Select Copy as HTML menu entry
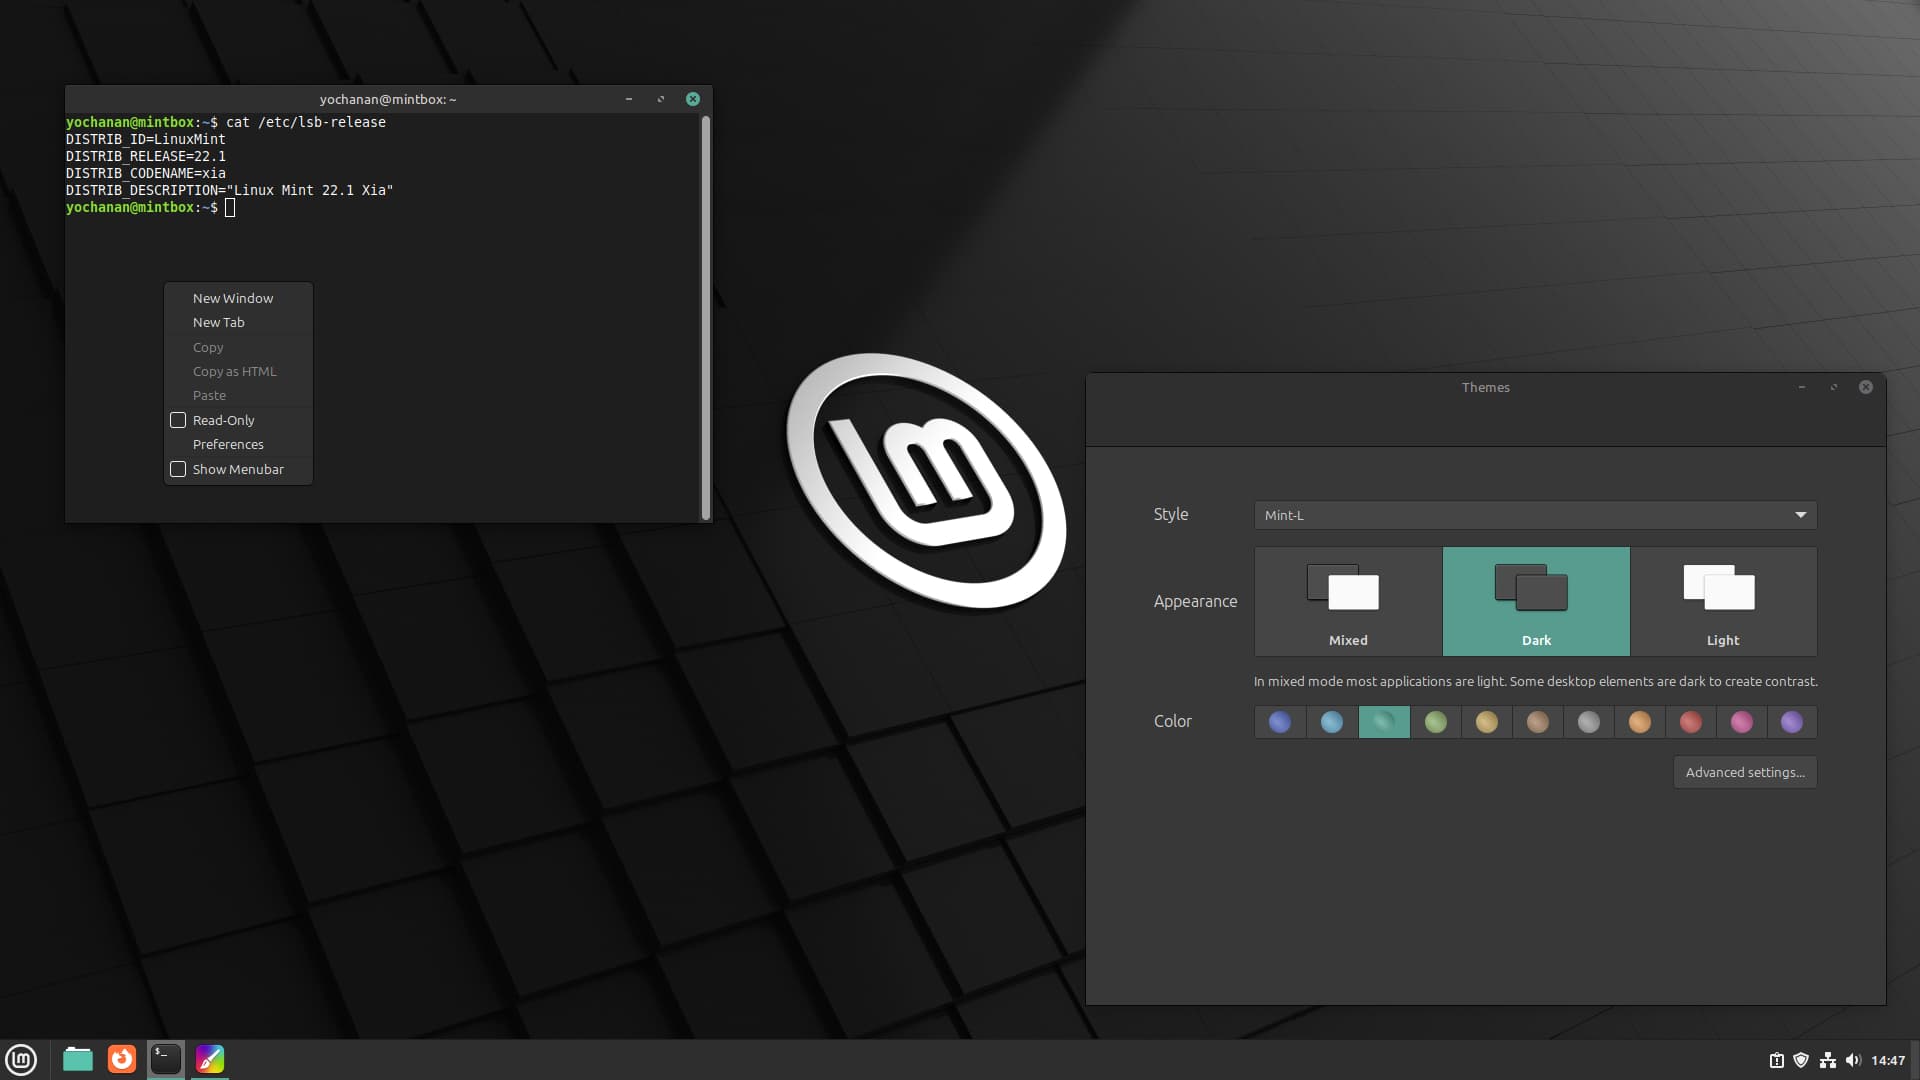Screen dimensions: 1920x1080 coord(239,371)
